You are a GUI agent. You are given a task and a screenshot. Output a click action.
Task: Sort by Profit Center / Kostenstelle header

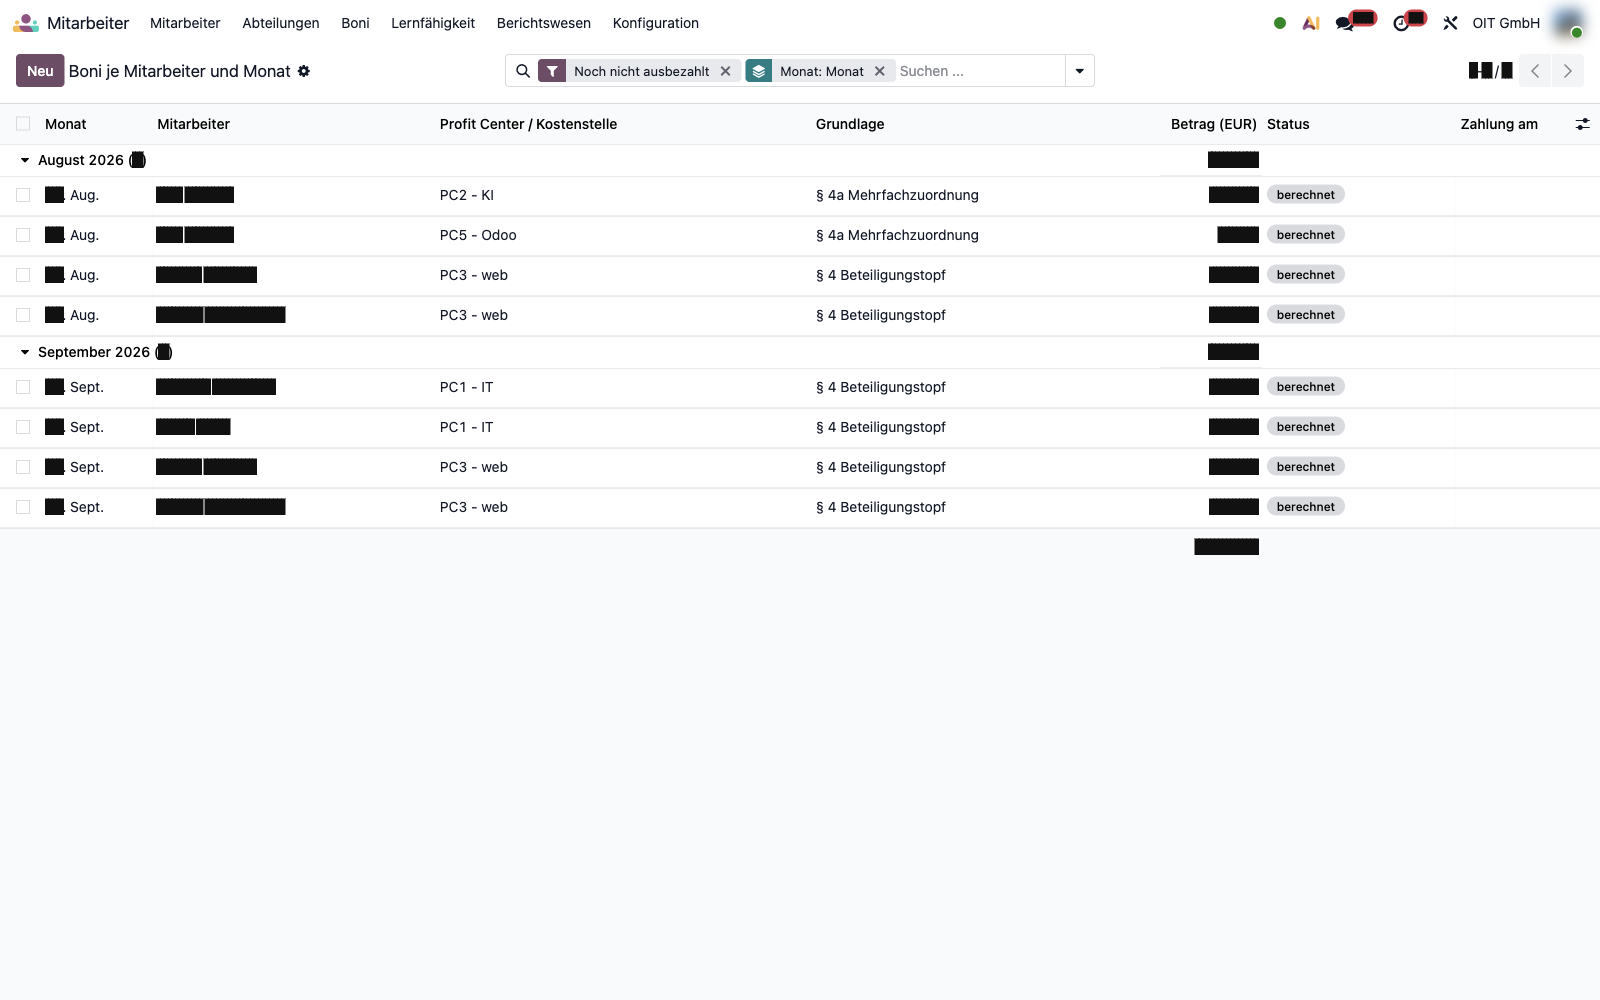coord(528,124)
